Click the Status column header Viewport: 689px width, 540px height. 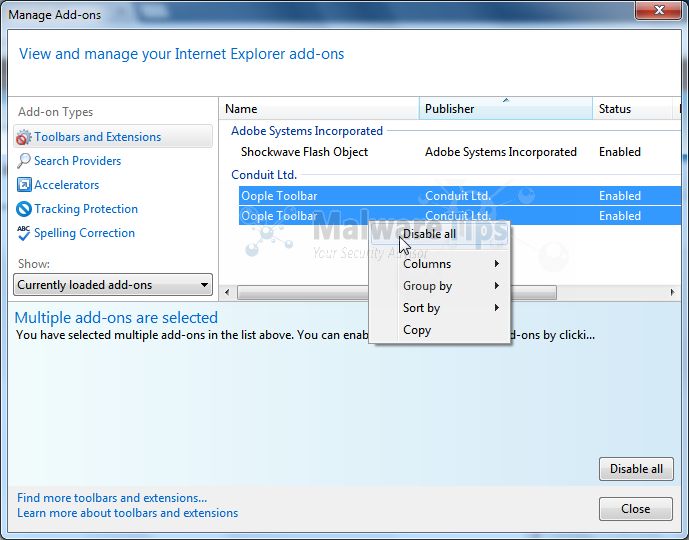click(632, 109)
